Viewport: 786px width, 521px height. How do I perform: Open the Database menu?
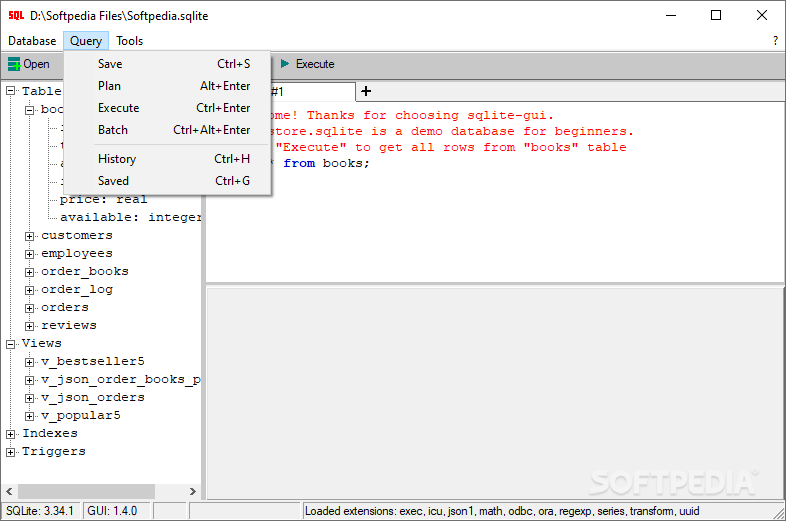[x=32, y=41]
